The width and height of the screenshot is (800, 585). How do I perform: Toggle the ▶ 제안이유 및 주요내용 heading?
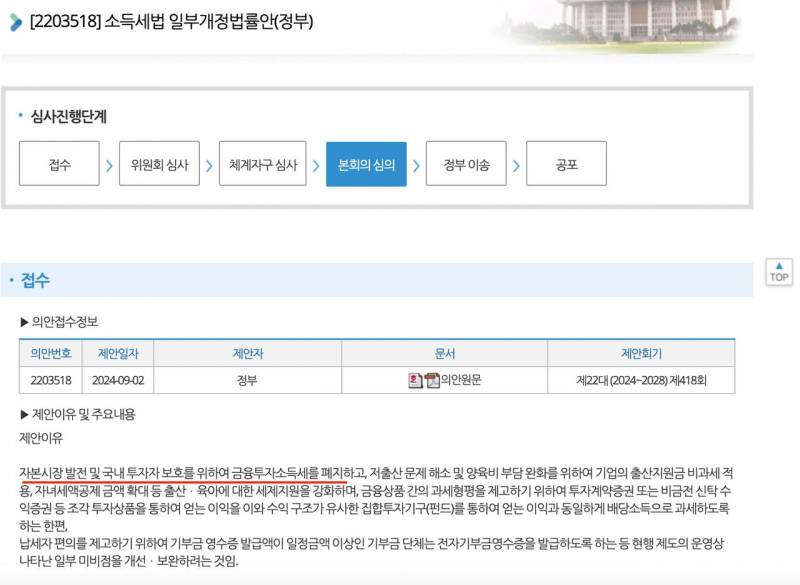[78, 414]
